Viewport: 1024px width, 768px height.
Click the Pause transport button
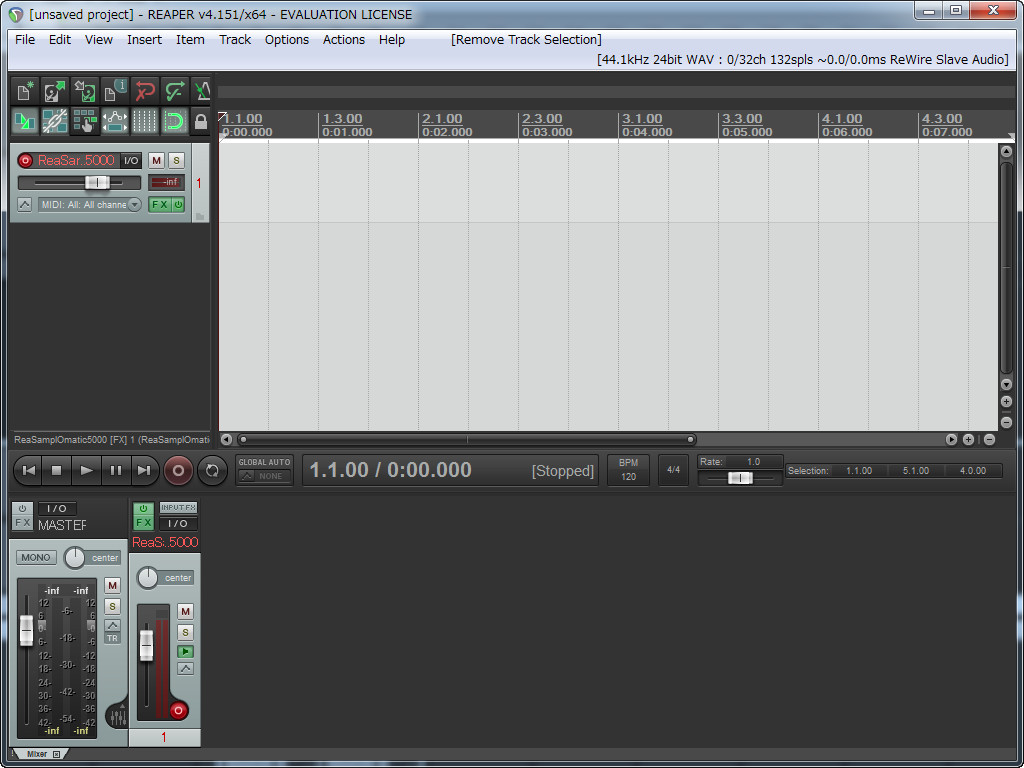click(116, 470)
